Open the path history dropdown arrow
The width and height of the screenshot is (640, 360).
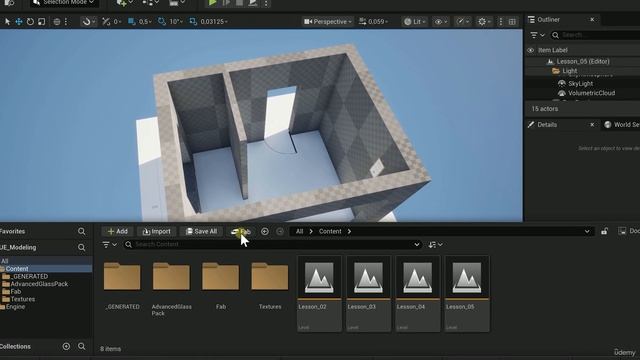click(587, 231)
